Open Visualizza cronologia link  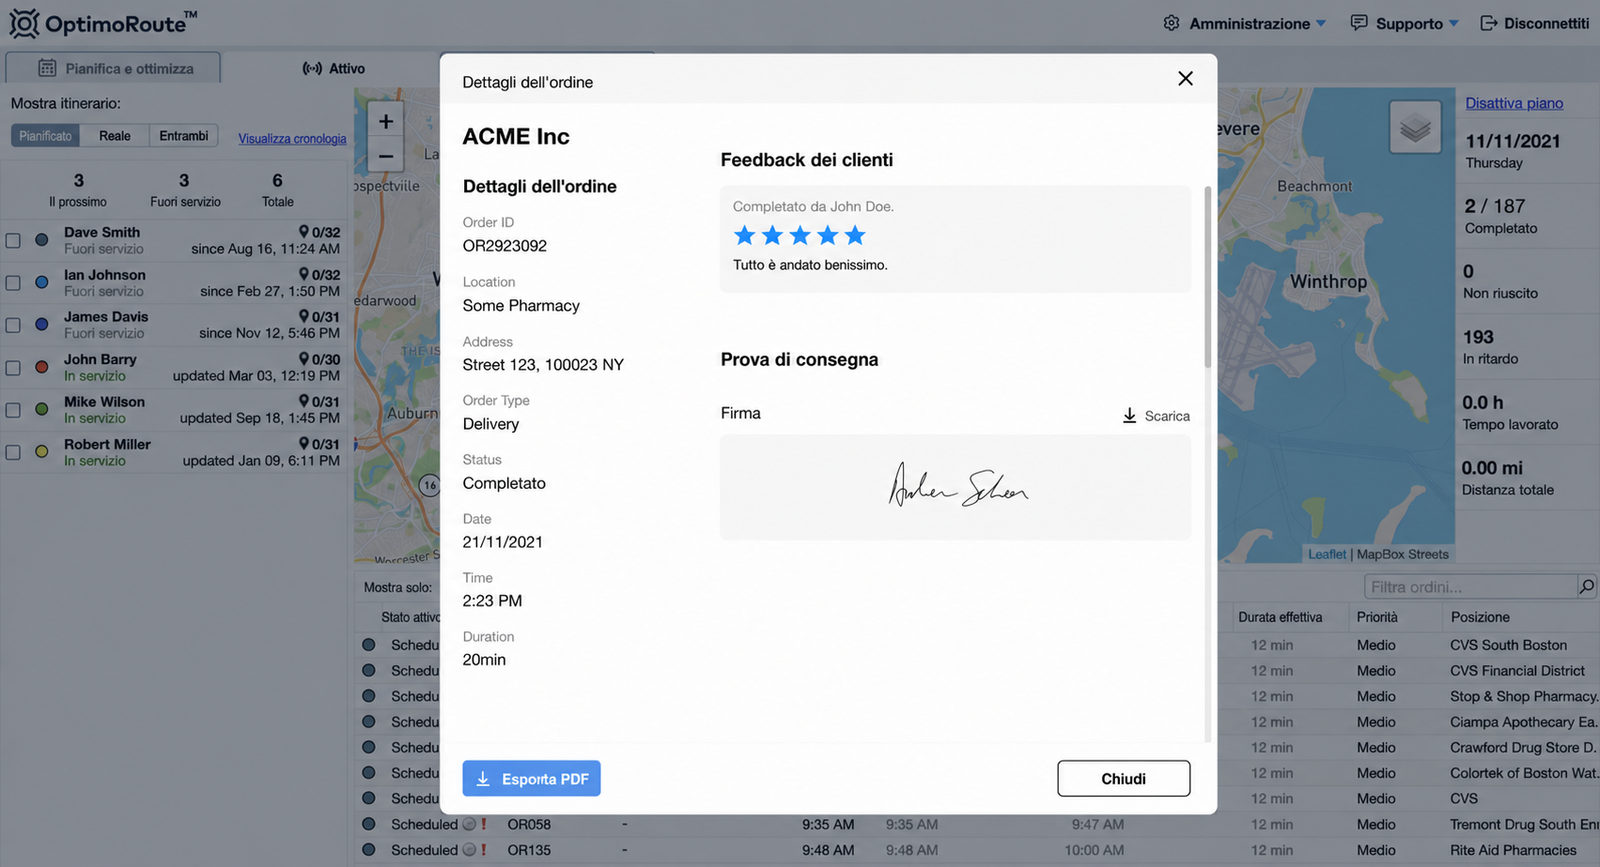[292, 139]
